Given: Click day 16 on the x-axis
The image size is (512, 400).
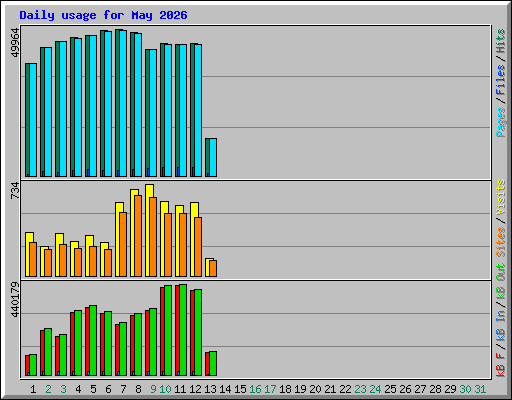Looking at the screenshot, I should [255, 389].
